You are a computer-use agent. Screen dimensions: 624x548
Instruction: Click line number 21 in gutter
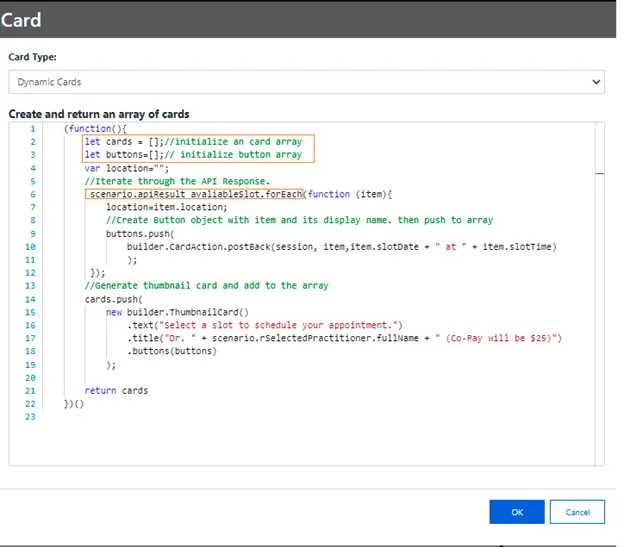point(30,391)
